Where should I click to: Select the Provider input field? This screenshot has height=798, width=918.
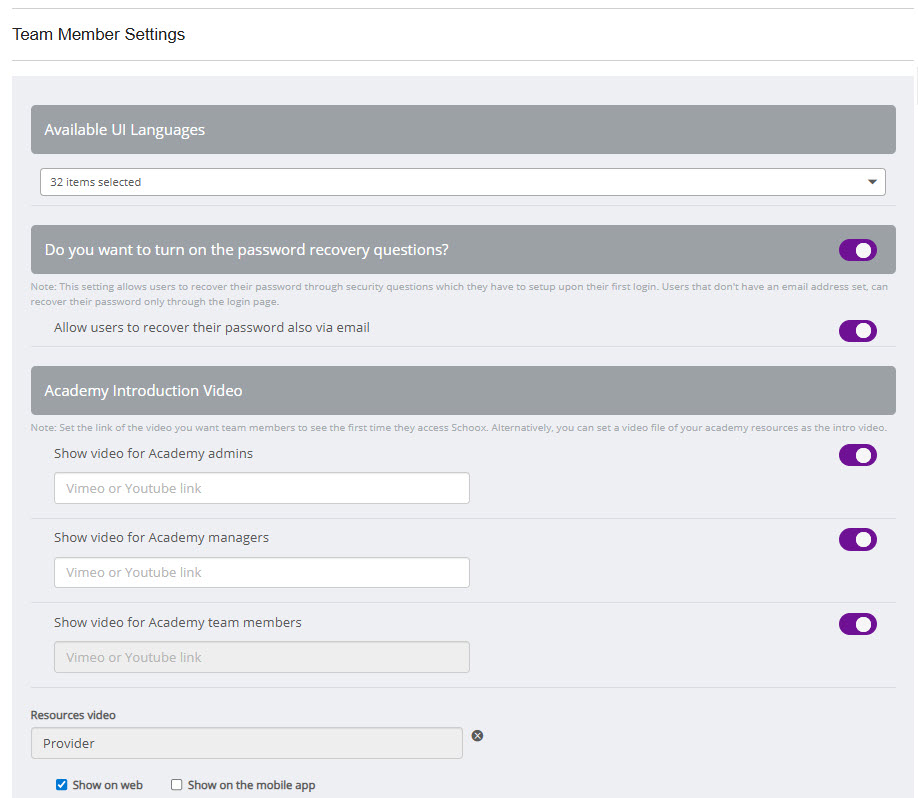tap(246, 743)
